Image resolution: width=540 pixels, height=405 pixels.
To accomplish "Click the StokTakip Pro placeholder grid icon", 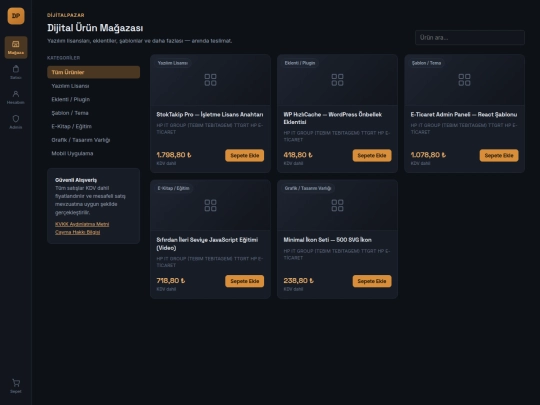I will [x=210, y=80].
